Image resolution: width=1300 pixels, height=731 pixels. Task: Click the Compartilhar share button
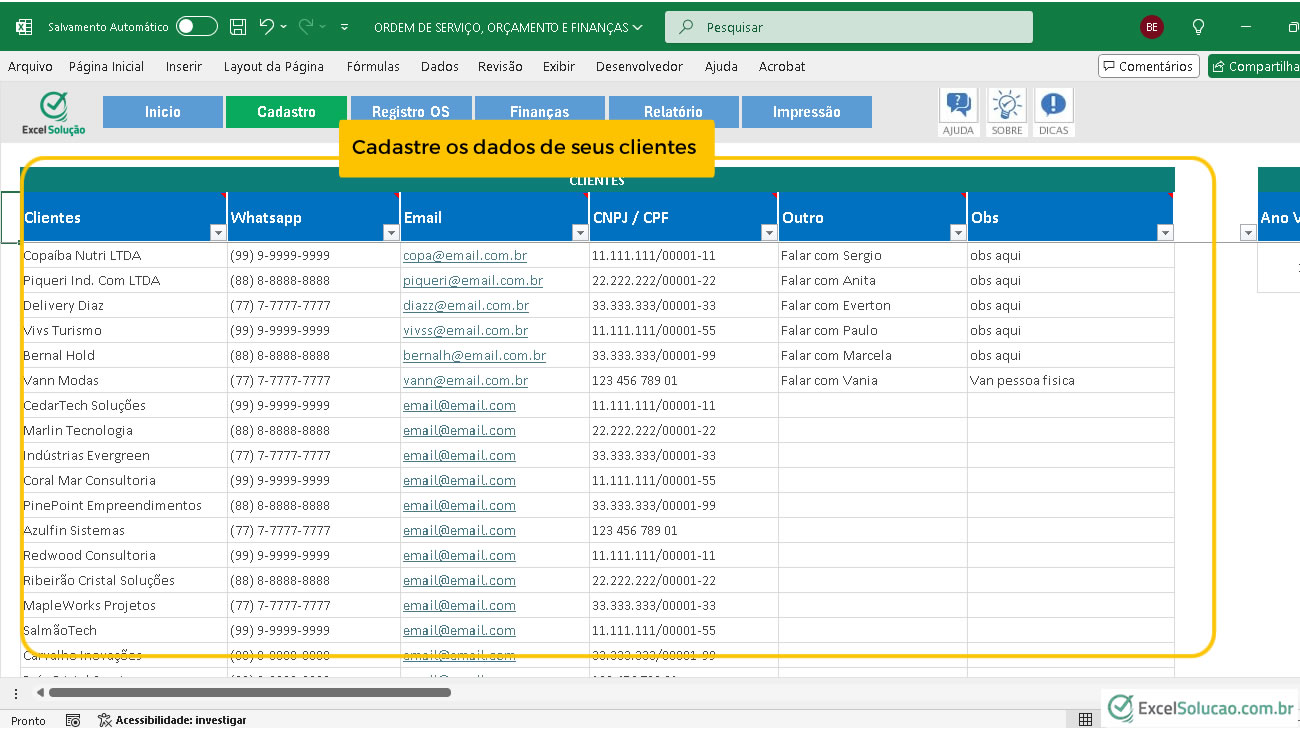point(1254,66)
